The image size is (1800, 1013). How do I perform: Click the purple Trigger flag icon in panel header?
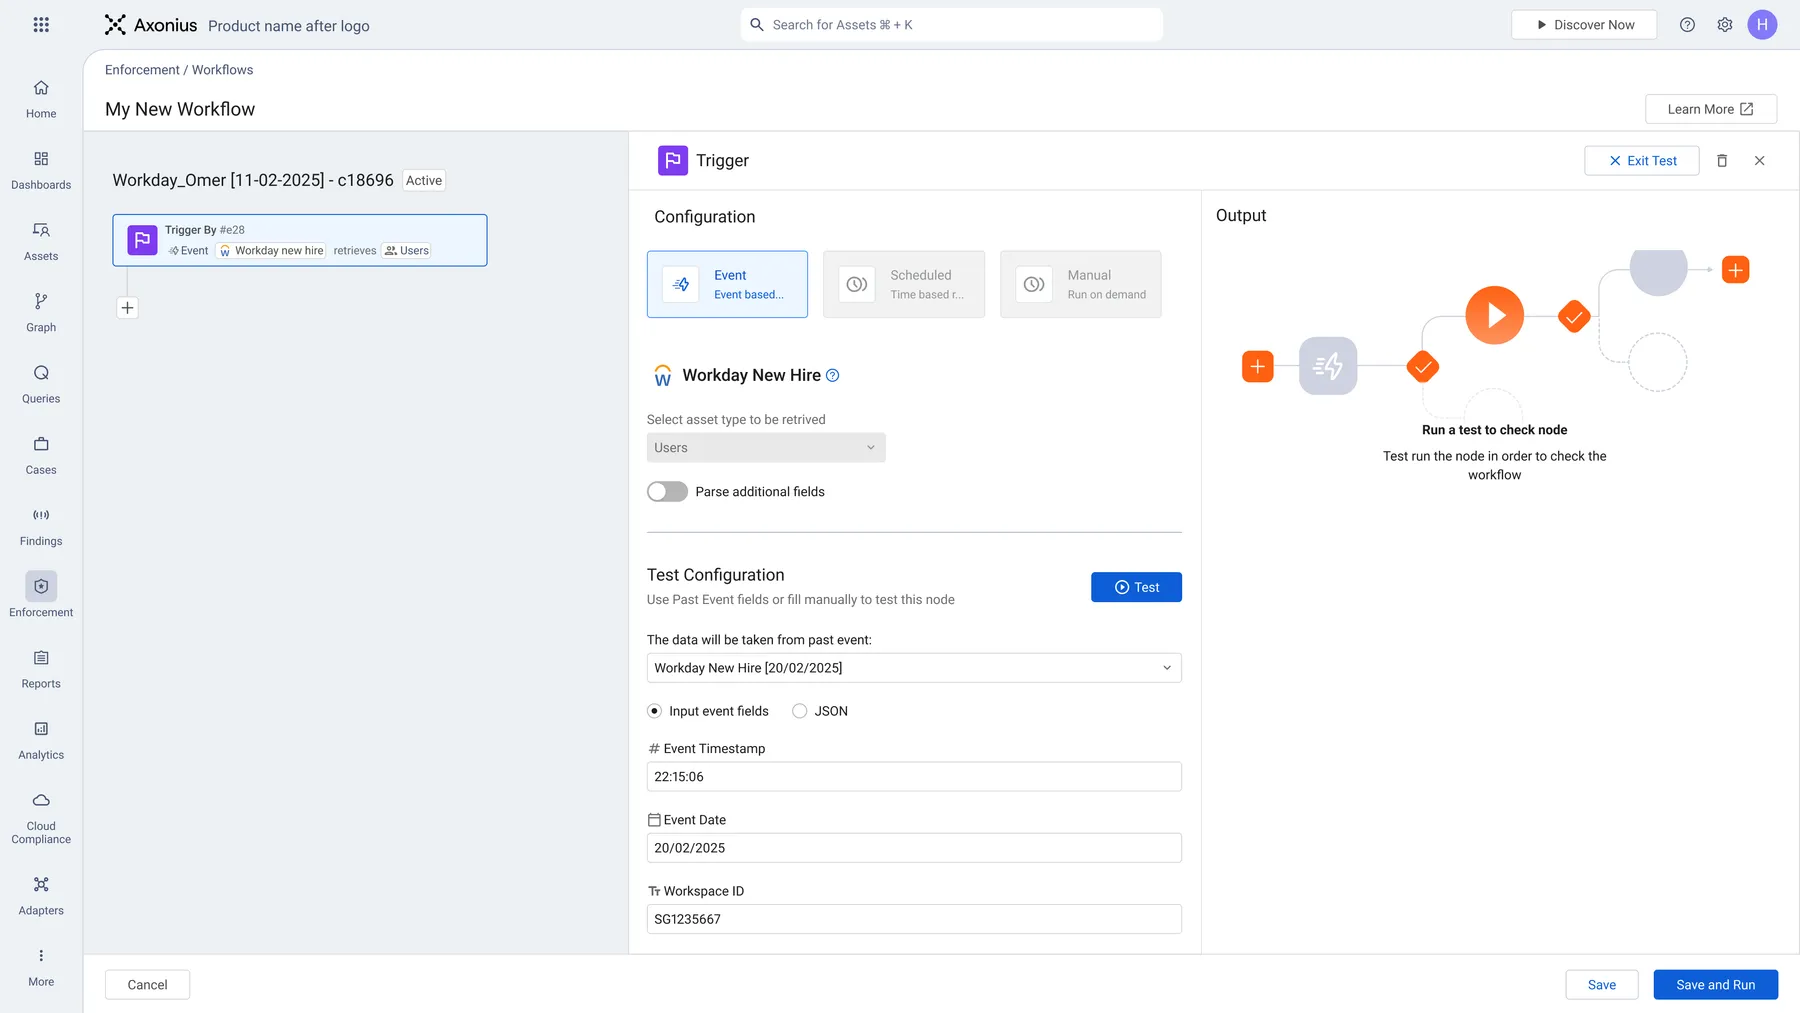(672, 161)
